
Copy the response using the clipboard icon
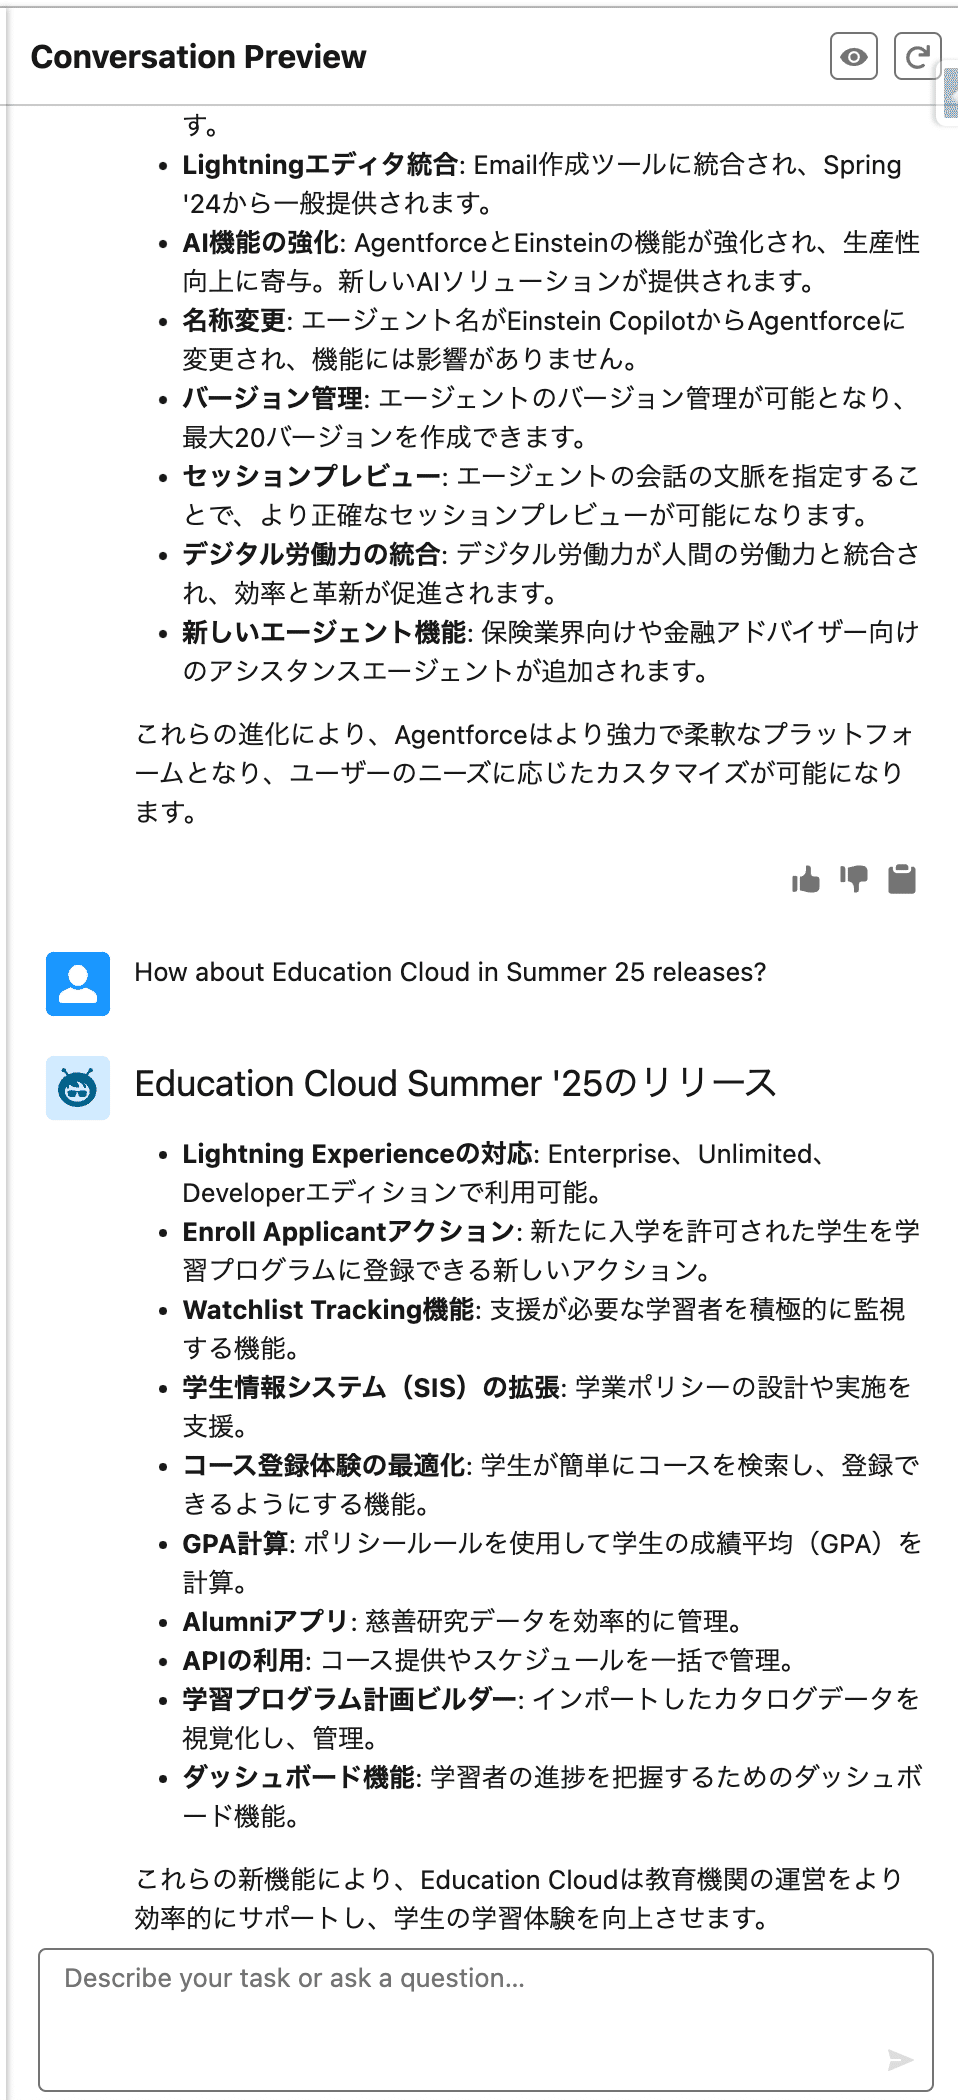(903, 880)
